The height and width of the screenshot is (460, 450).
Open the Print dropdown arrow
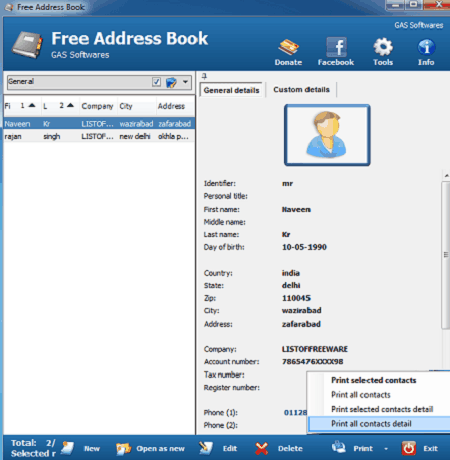386,449
